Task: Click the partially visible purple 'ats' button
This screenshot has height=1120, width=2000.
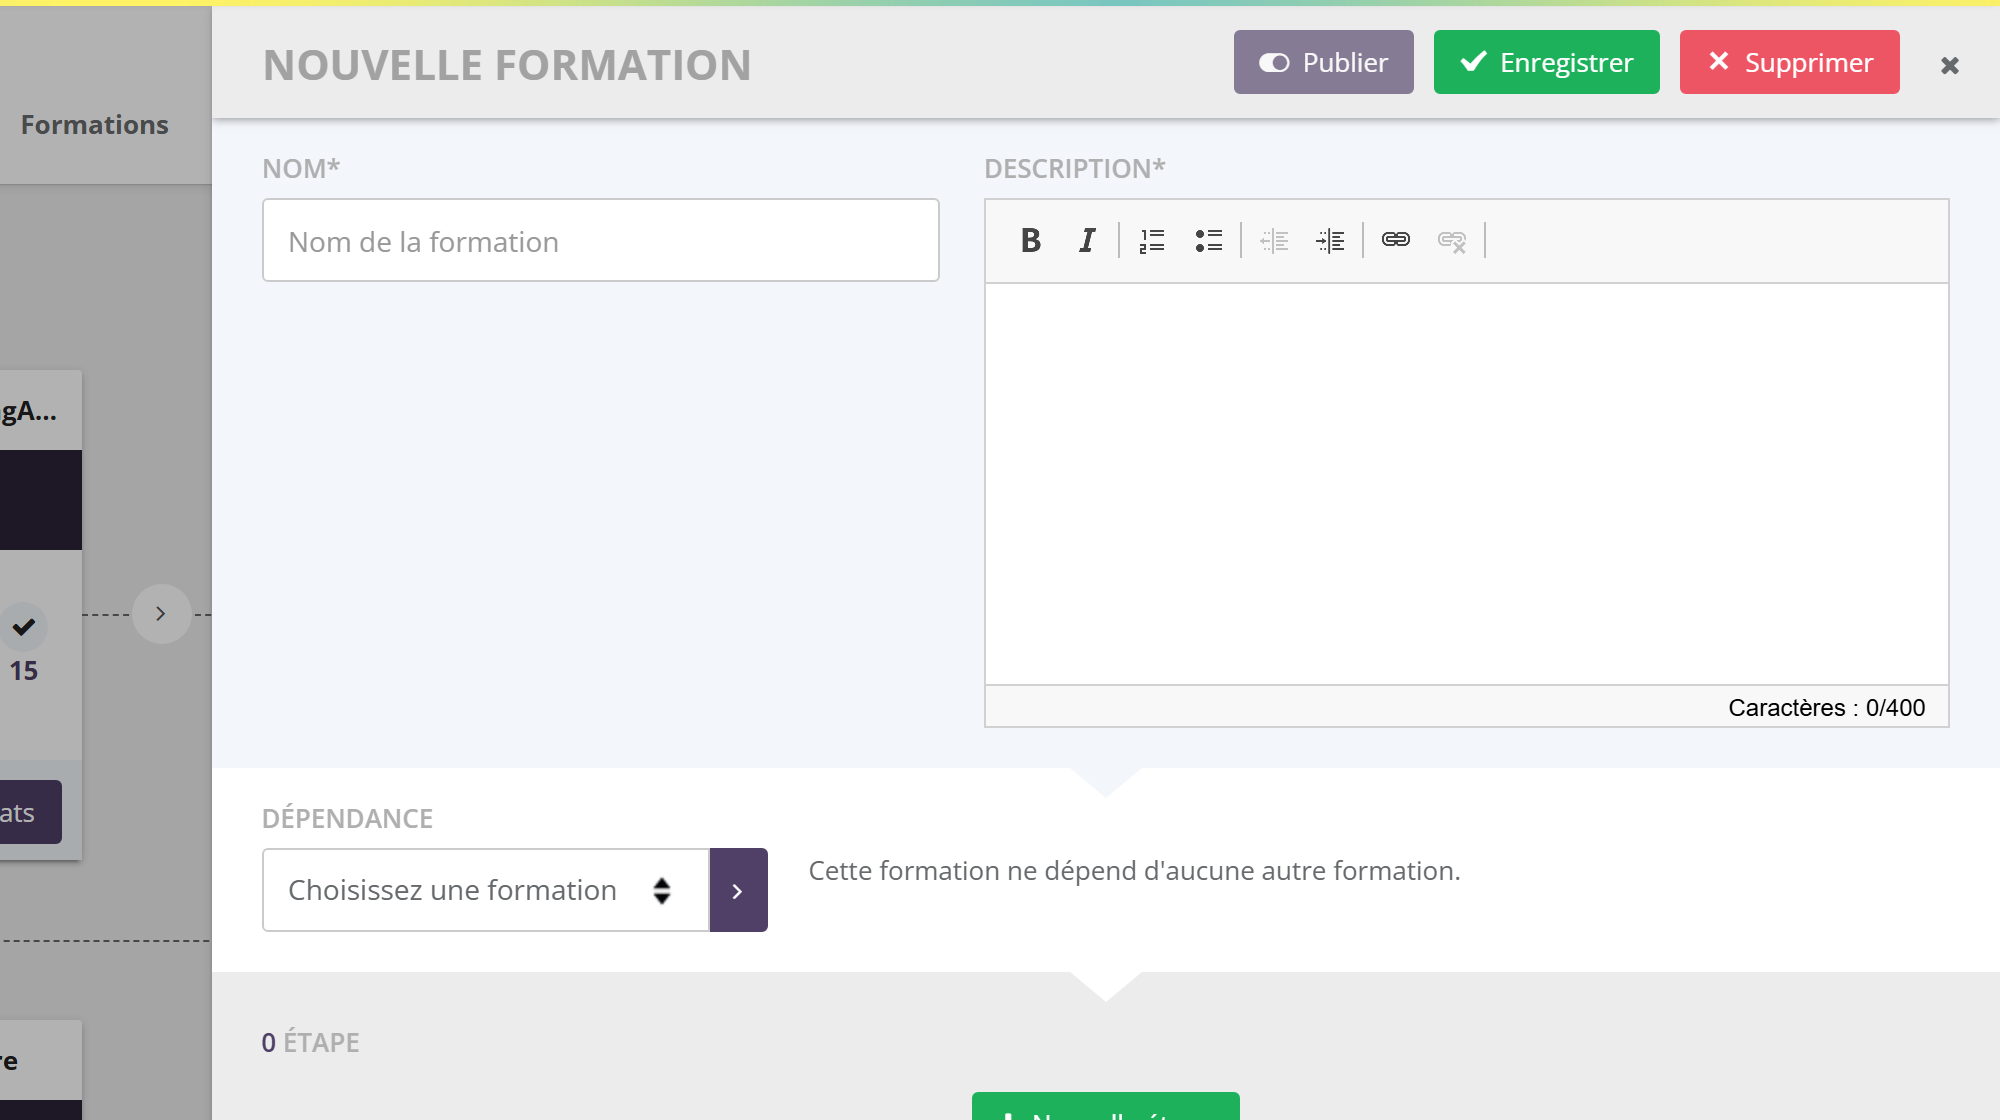Action: (30, 812)
